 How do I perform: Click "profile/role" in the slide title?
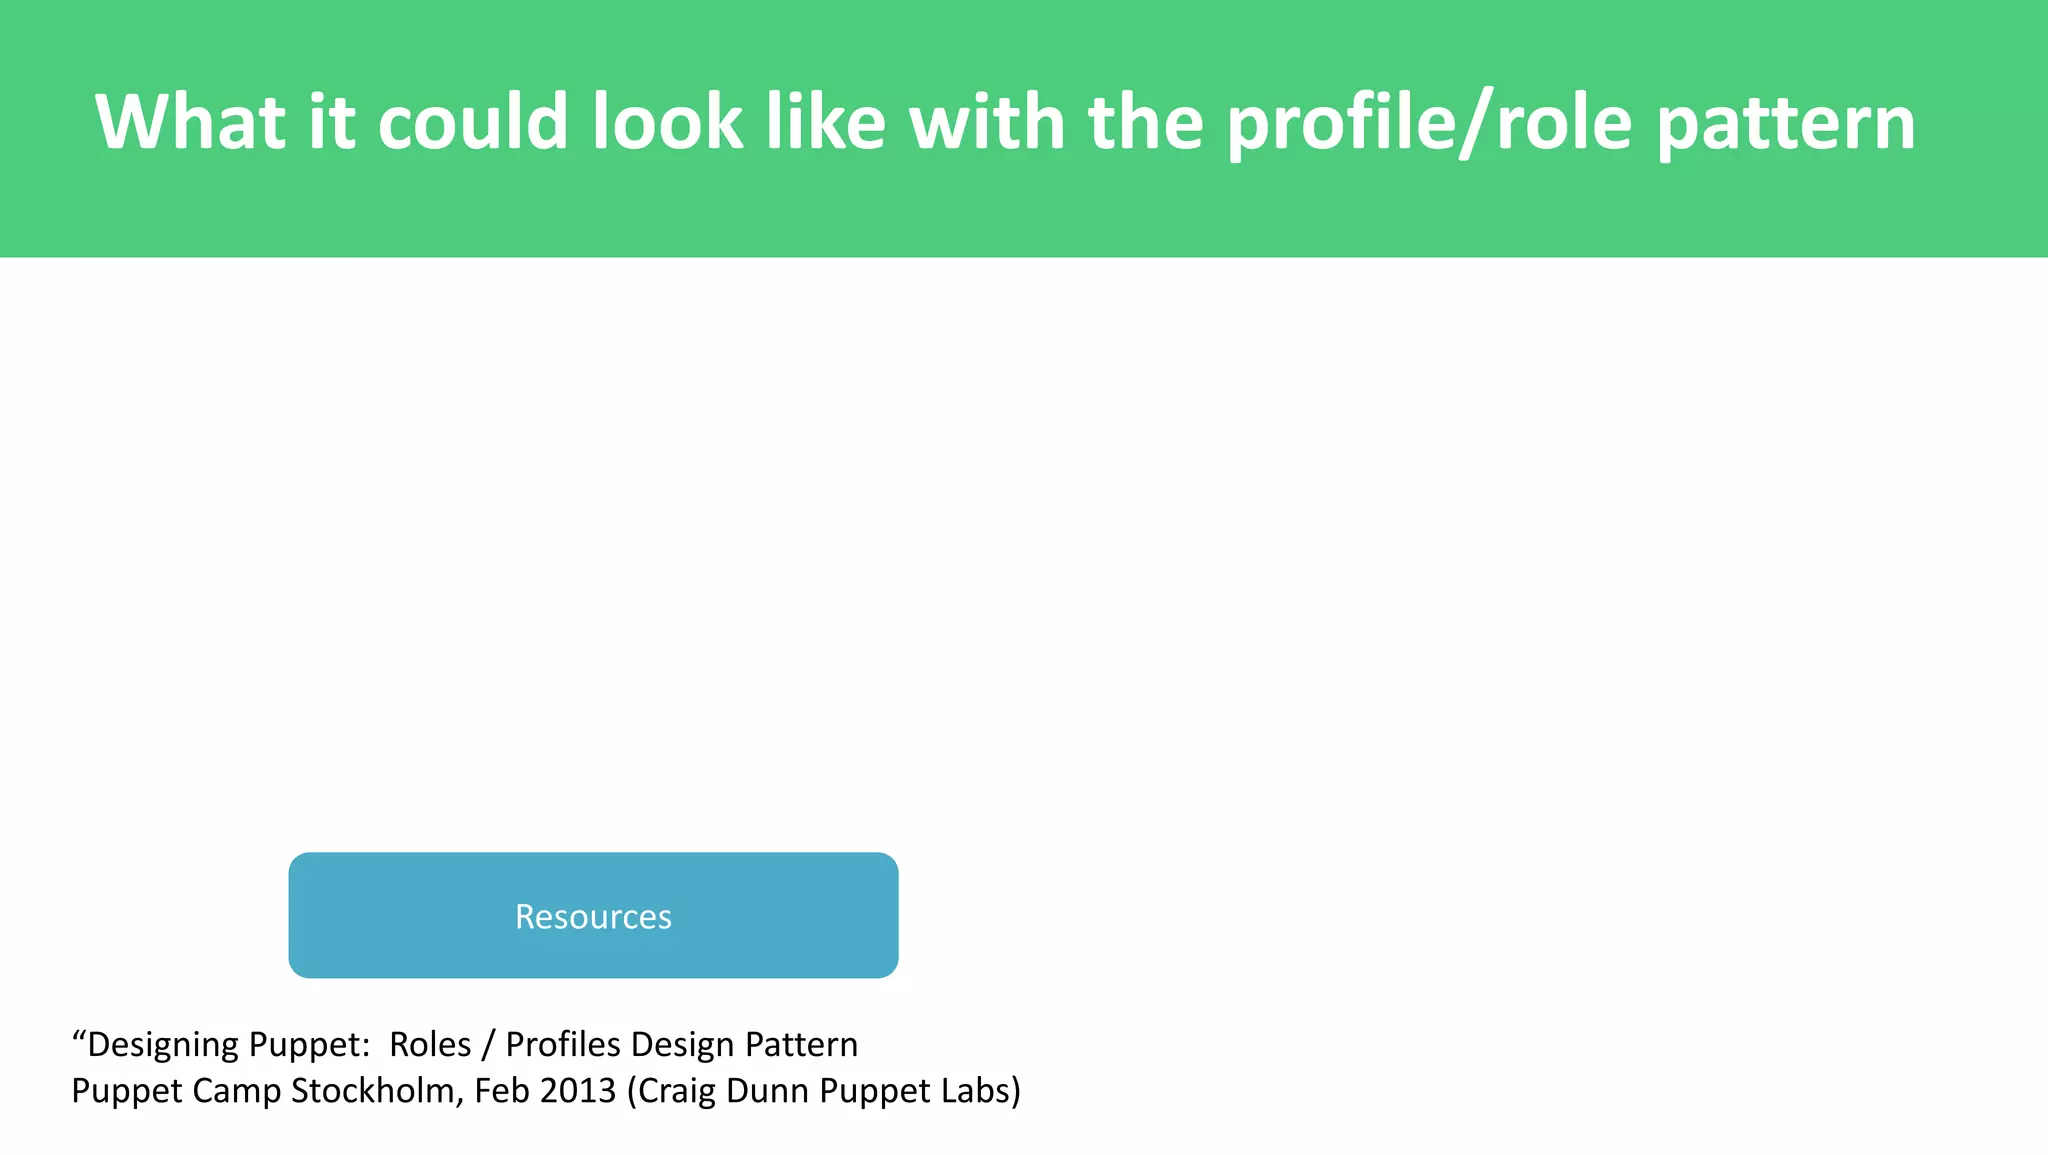(1429, 122)
